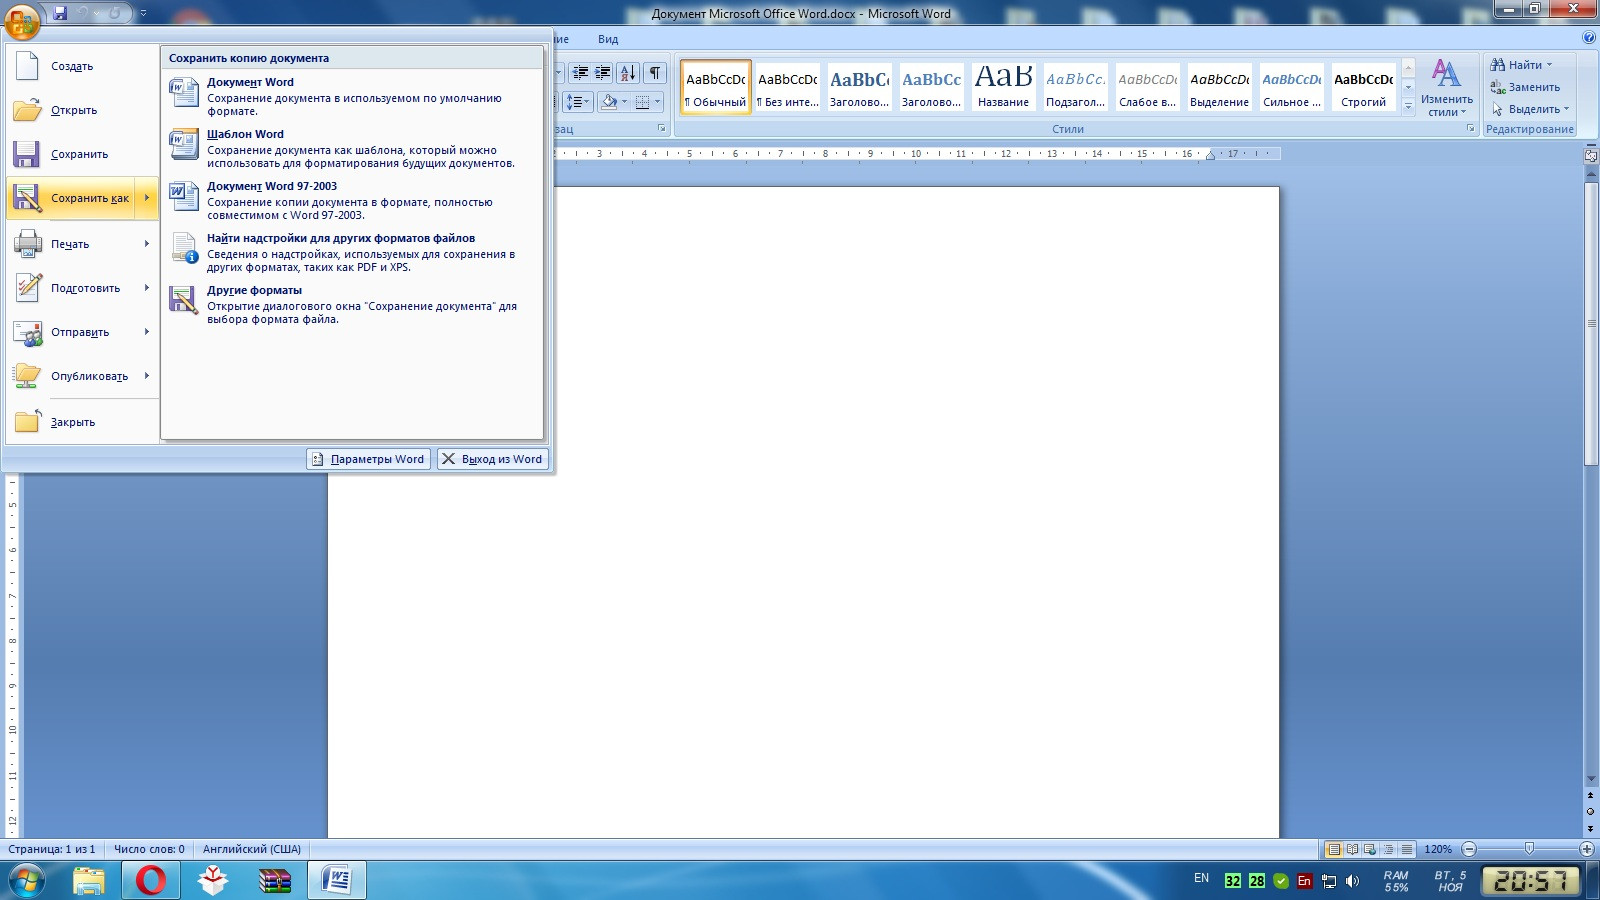Screen dimensions: 1600x900
Task: Expand the Опубликовать submenu arrow
Action: click(147, 376)
